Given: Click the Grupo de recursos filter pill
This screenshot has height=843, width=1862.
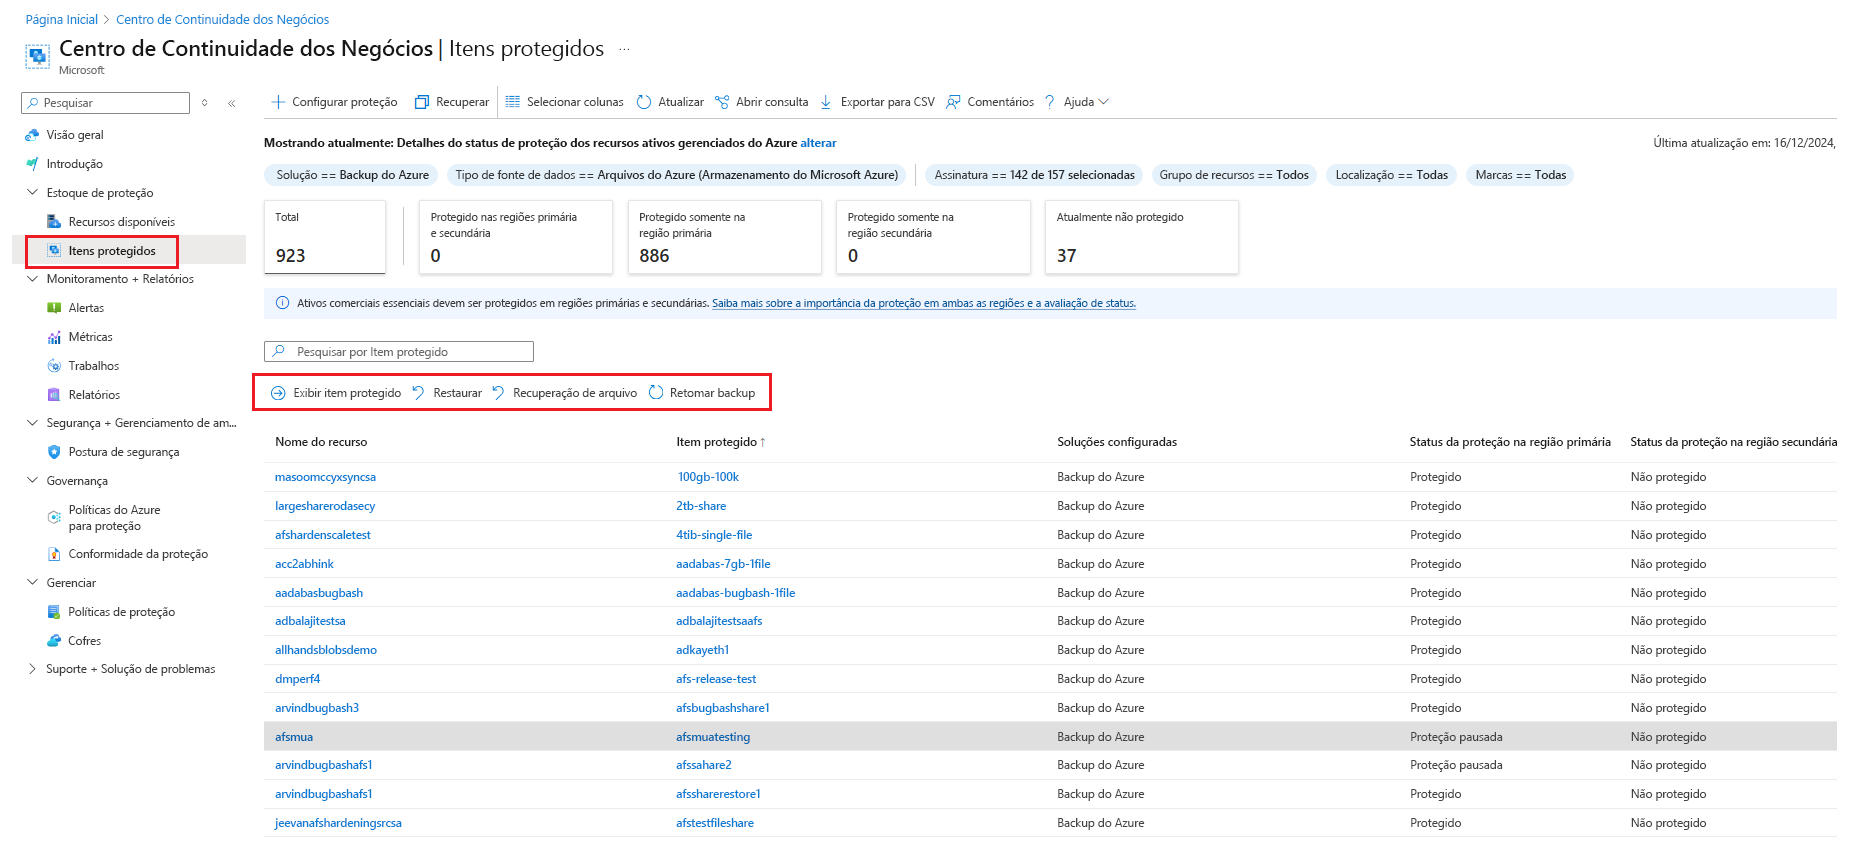Looking at the screenshot, I should 1234,175.
